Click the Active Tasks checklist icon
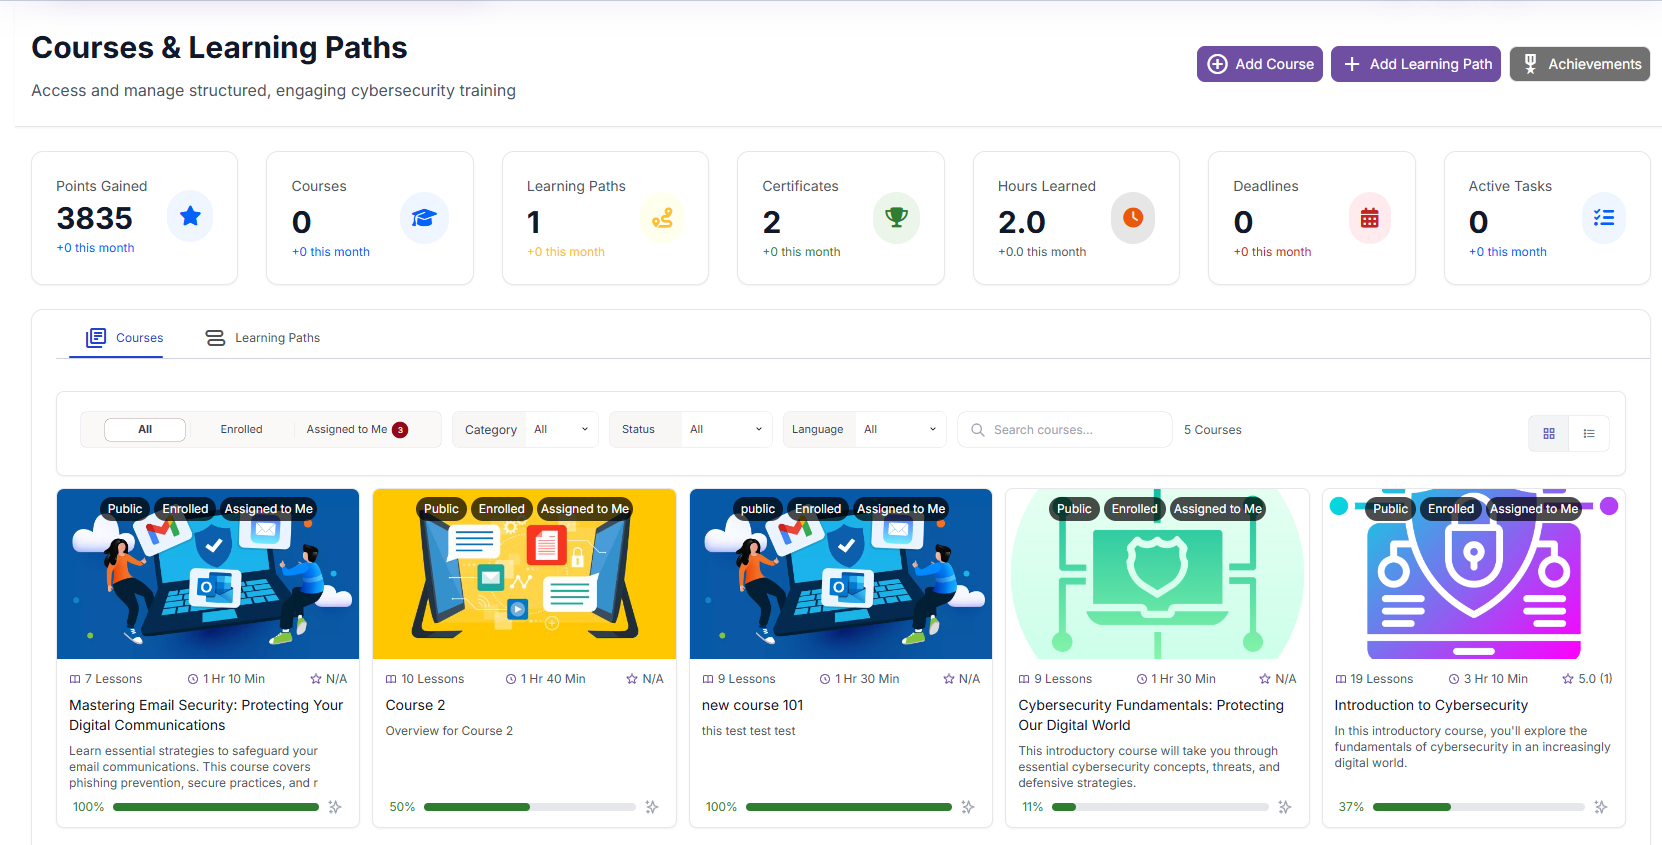 click(1604, 218)
